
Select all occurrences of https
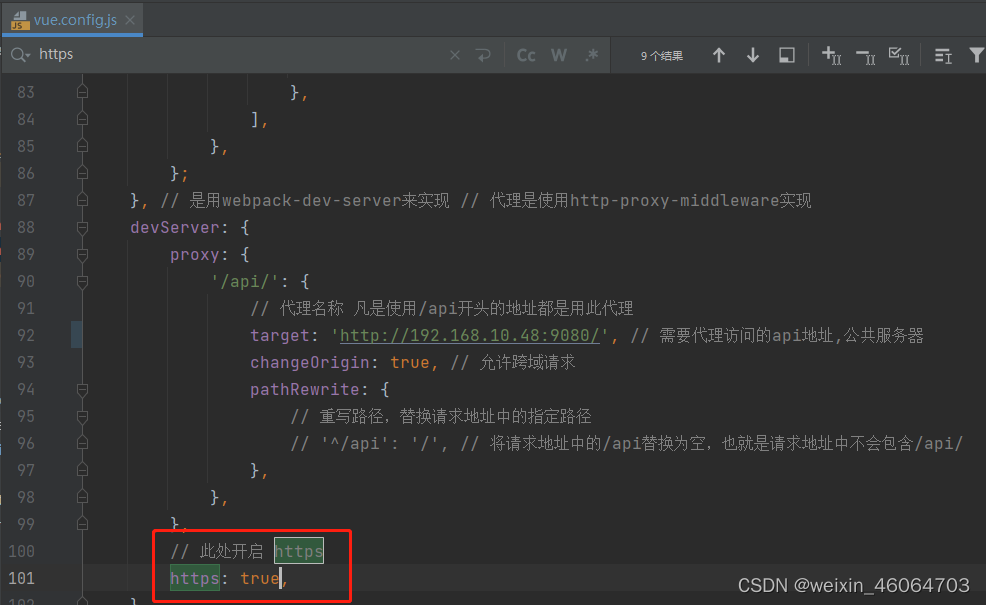pyautogui.click(x=899, y=57)
